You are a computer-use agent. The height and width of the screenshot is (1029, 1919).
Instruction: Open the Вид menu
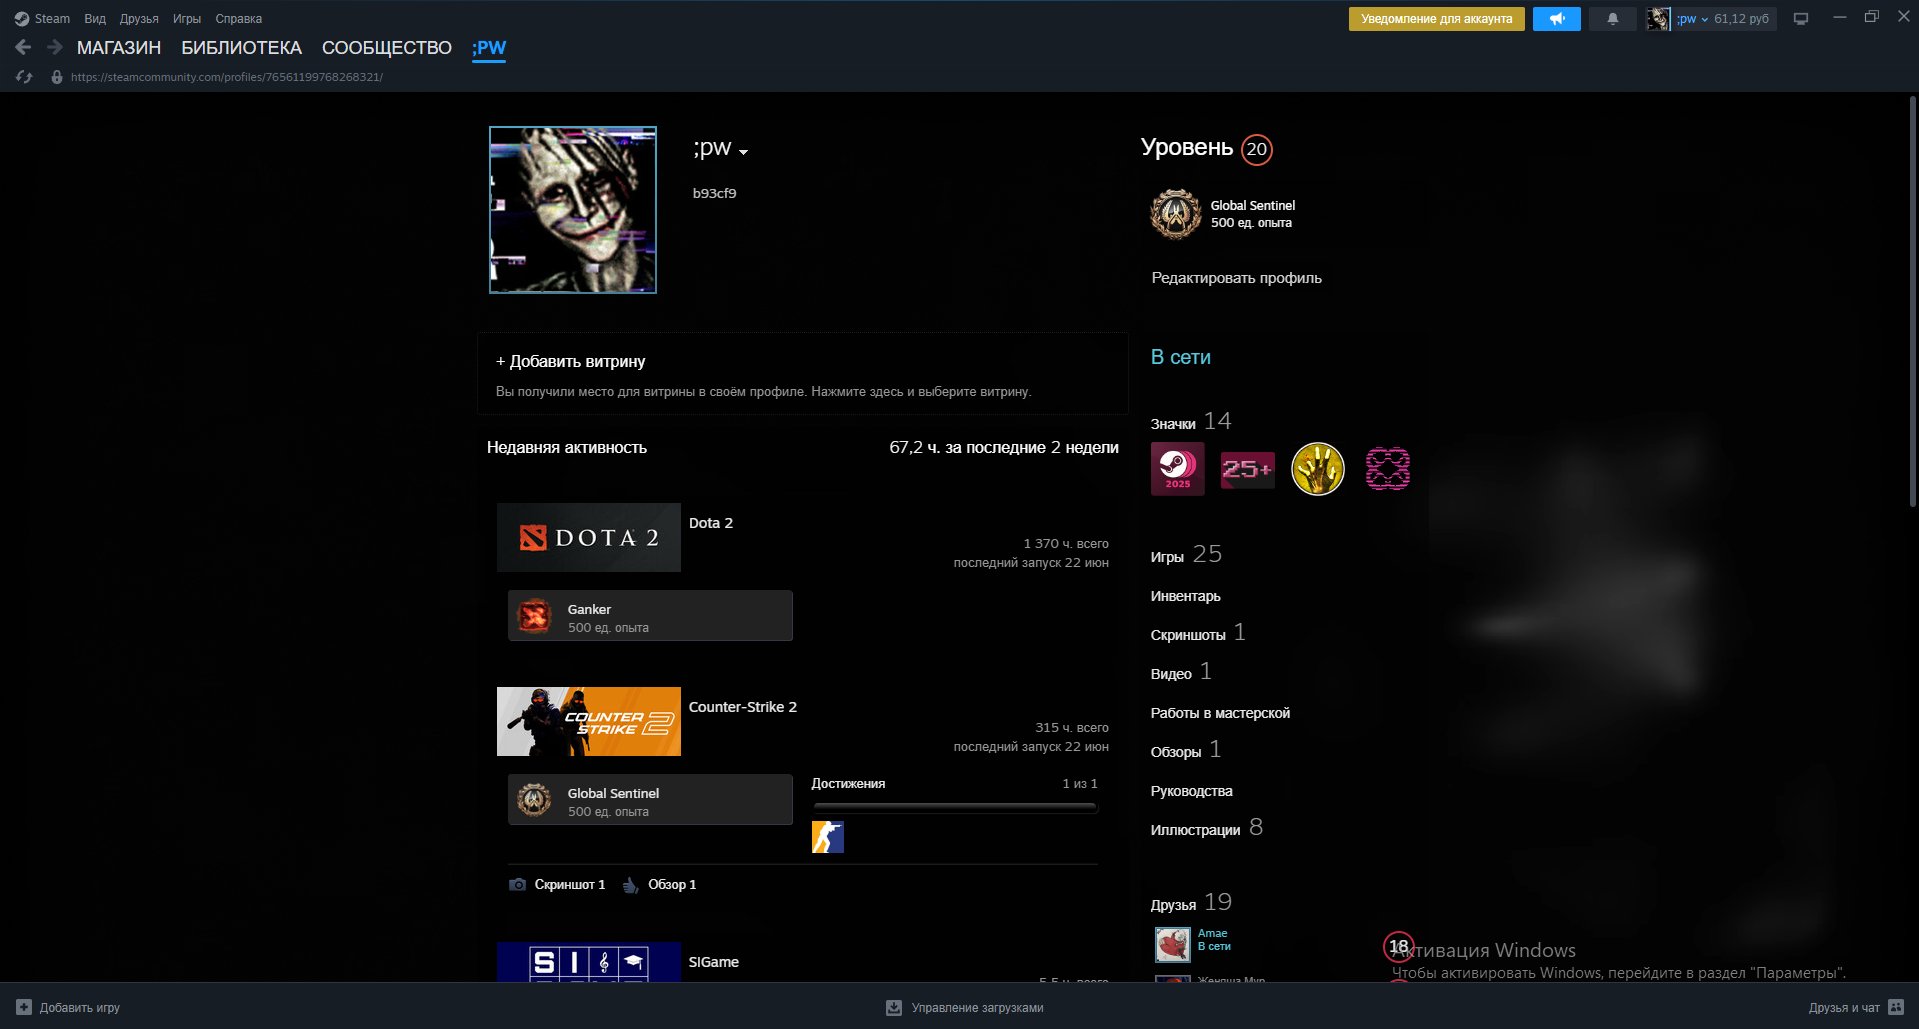pyautogui.click(x=95, y=19)
